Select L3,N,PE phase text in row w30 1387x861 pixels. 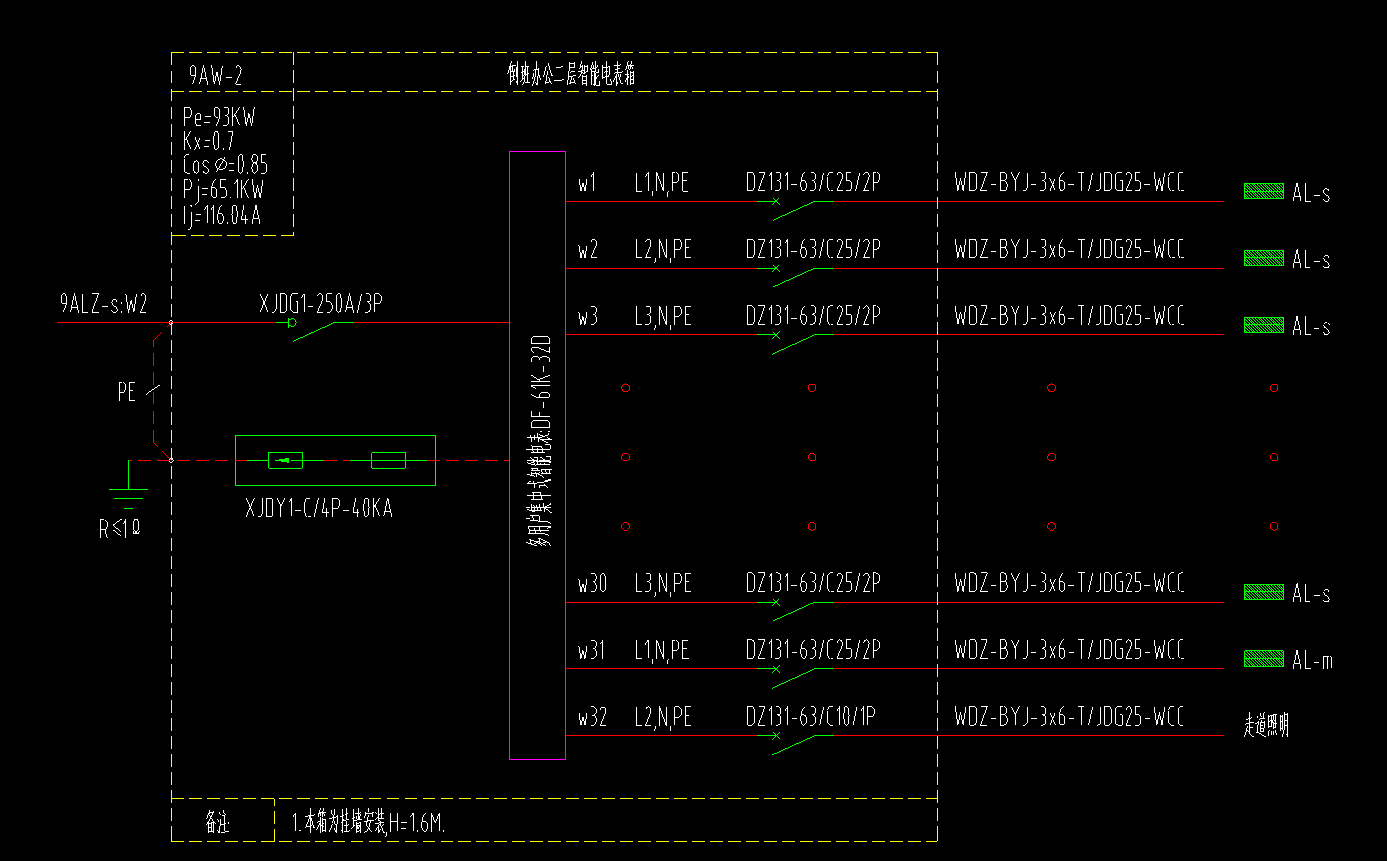click(x=662, y=584)
